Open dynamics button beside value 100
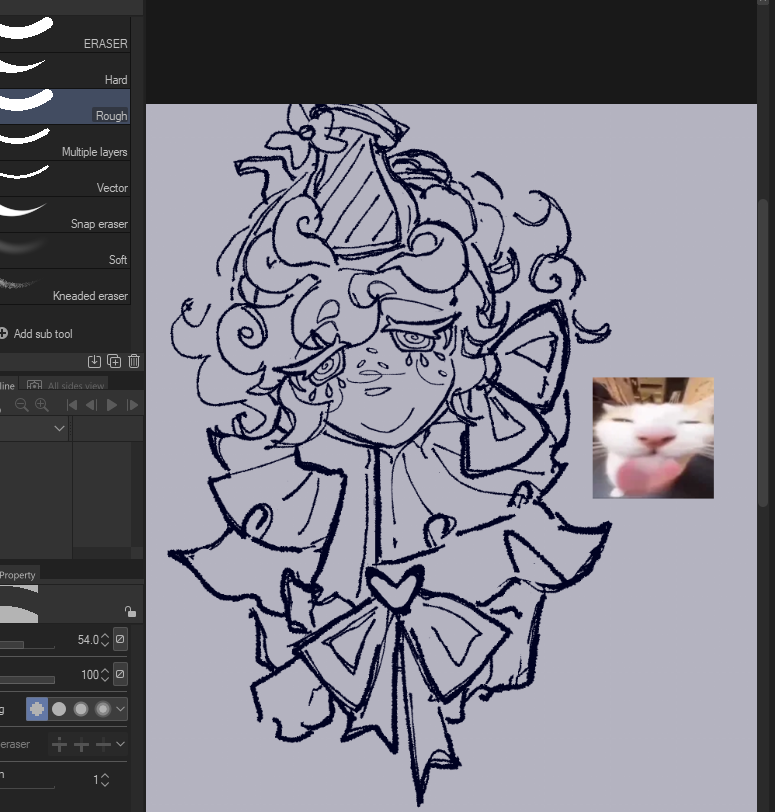The width and height of the screenshot is (775, 812). click(x=120, y=674)
